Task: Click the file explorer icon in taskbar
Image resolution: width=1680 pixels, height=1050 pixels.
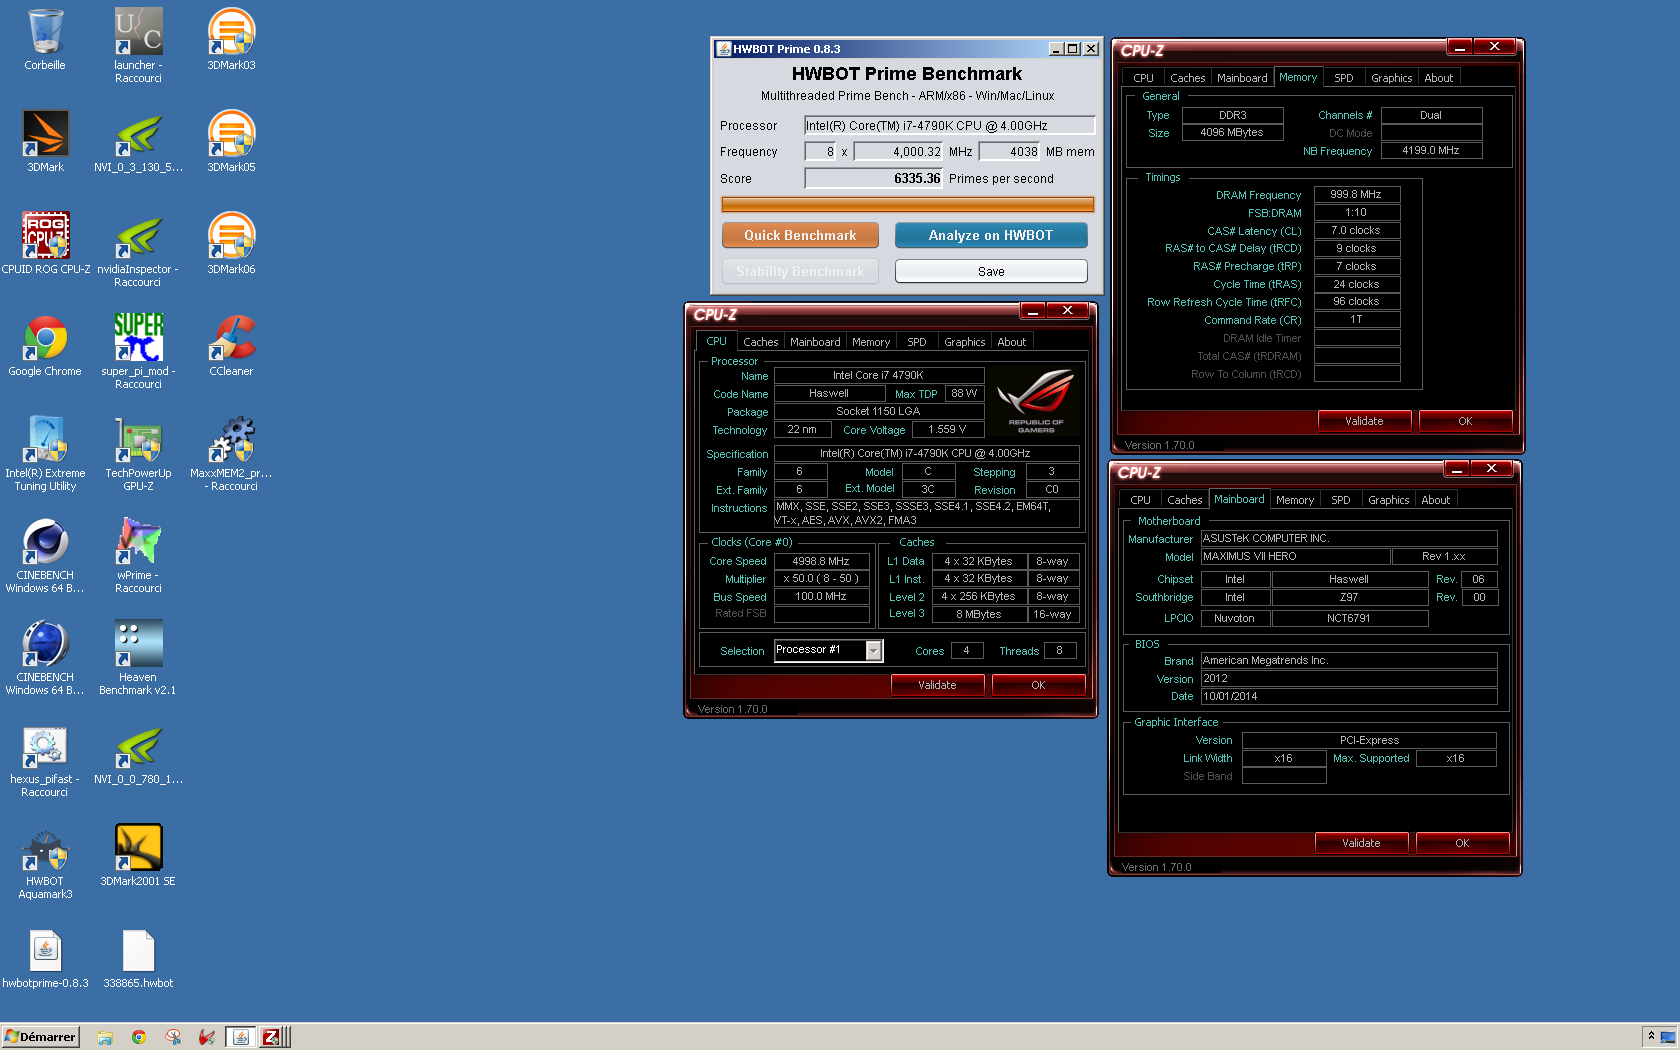Action: pyautogui.click(x=105, y=1037)
